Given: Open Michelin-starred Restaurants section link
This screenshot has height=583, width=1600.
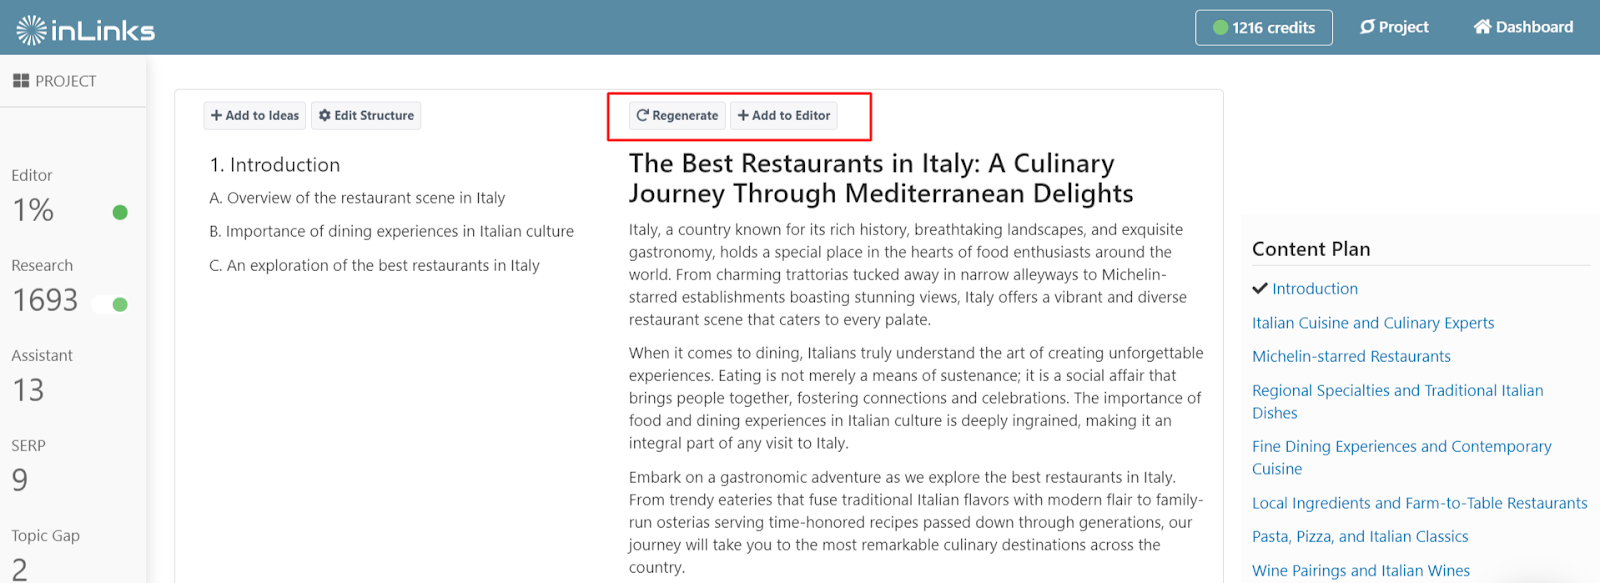Looking at the screenshot, I should point(1351,356).
